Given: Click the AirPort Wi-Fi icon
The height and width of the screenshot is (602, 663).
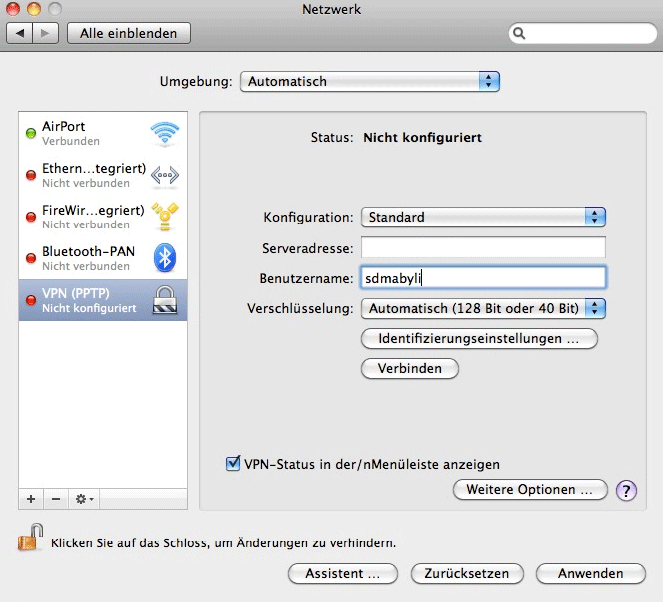Looking at the screenshot, I should (x=165, y=133).
